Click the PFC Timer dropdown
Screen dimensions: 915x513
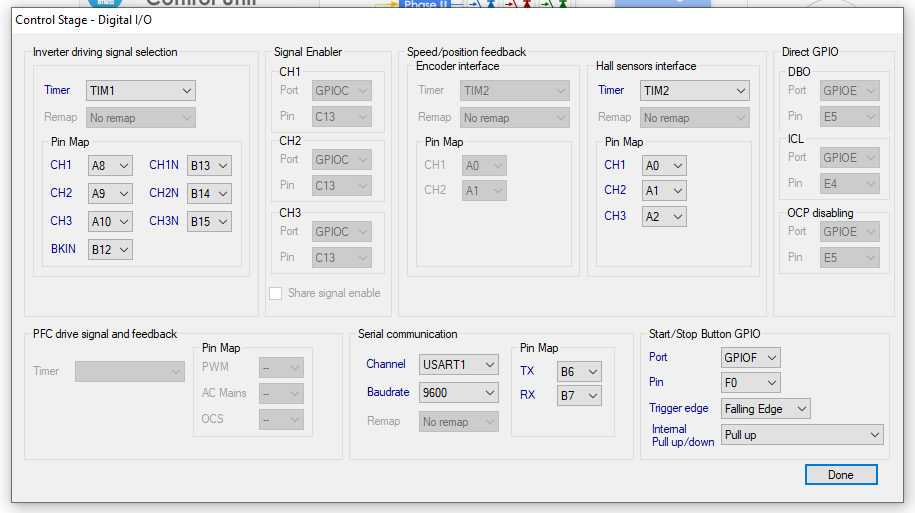click(x=130, y=371)
